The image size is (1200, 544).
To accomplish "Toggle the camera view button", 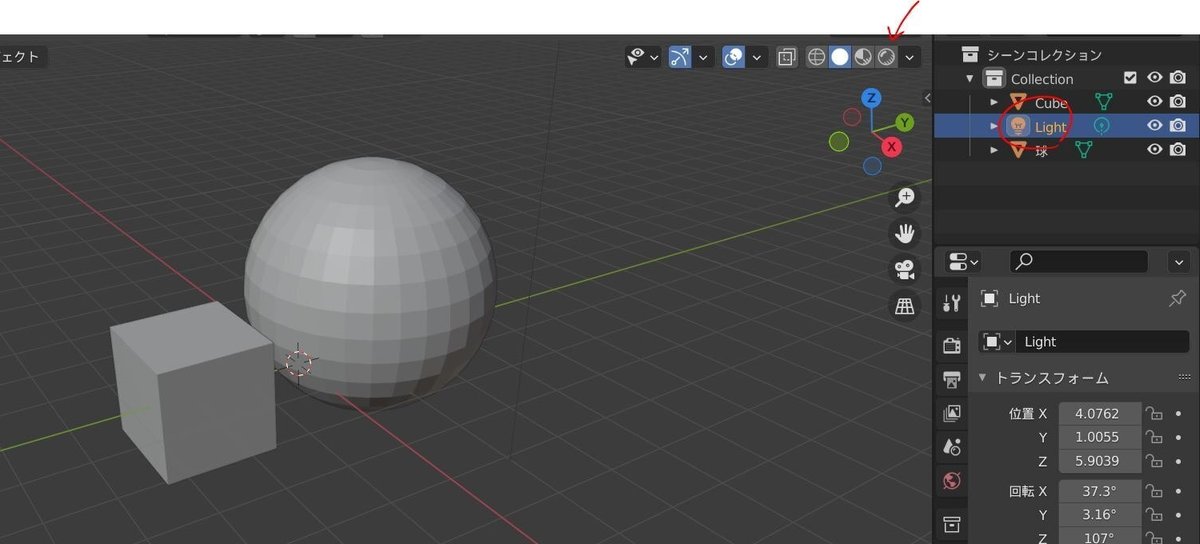I will [904, 270].
